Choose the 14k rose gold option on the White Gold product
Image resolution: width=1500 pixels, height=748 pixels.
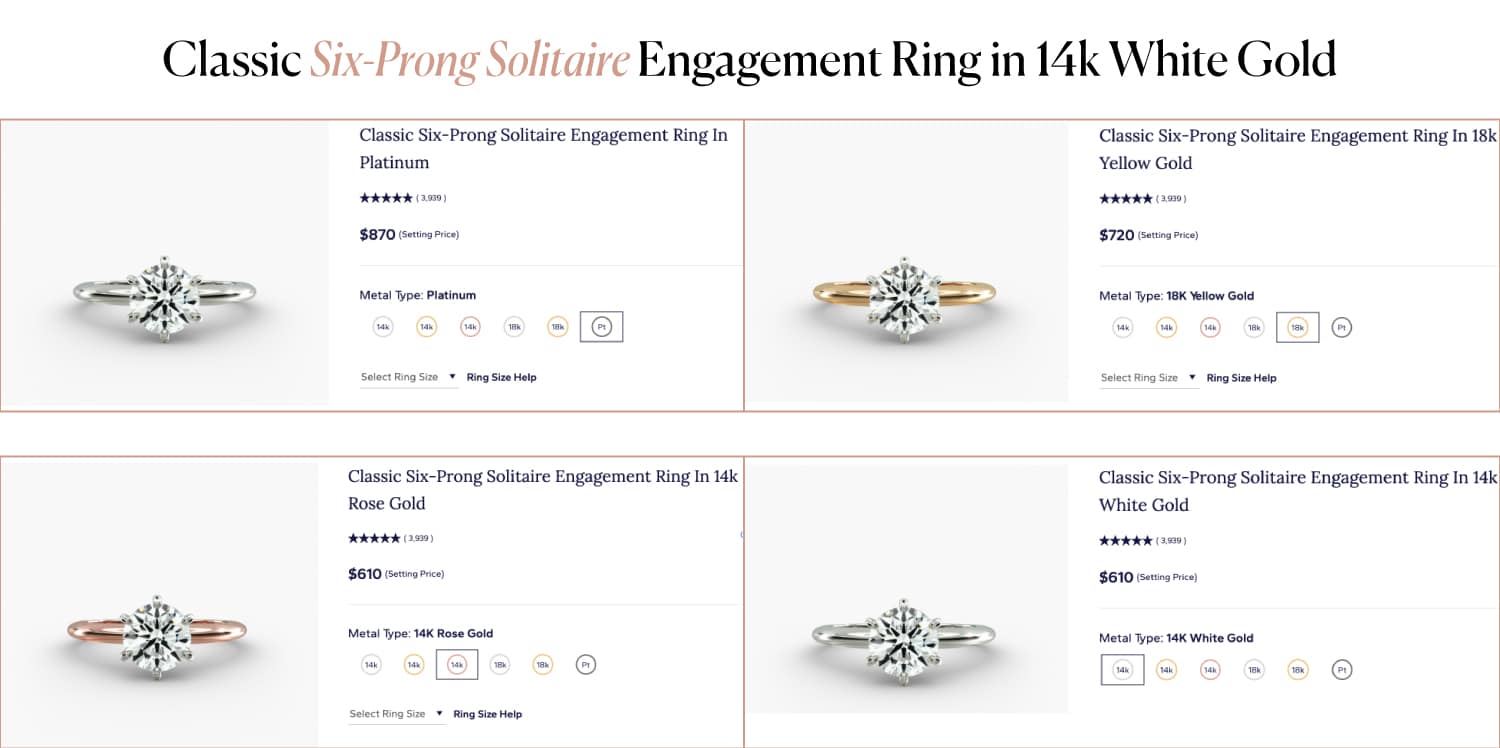[x=1209, y=669]
